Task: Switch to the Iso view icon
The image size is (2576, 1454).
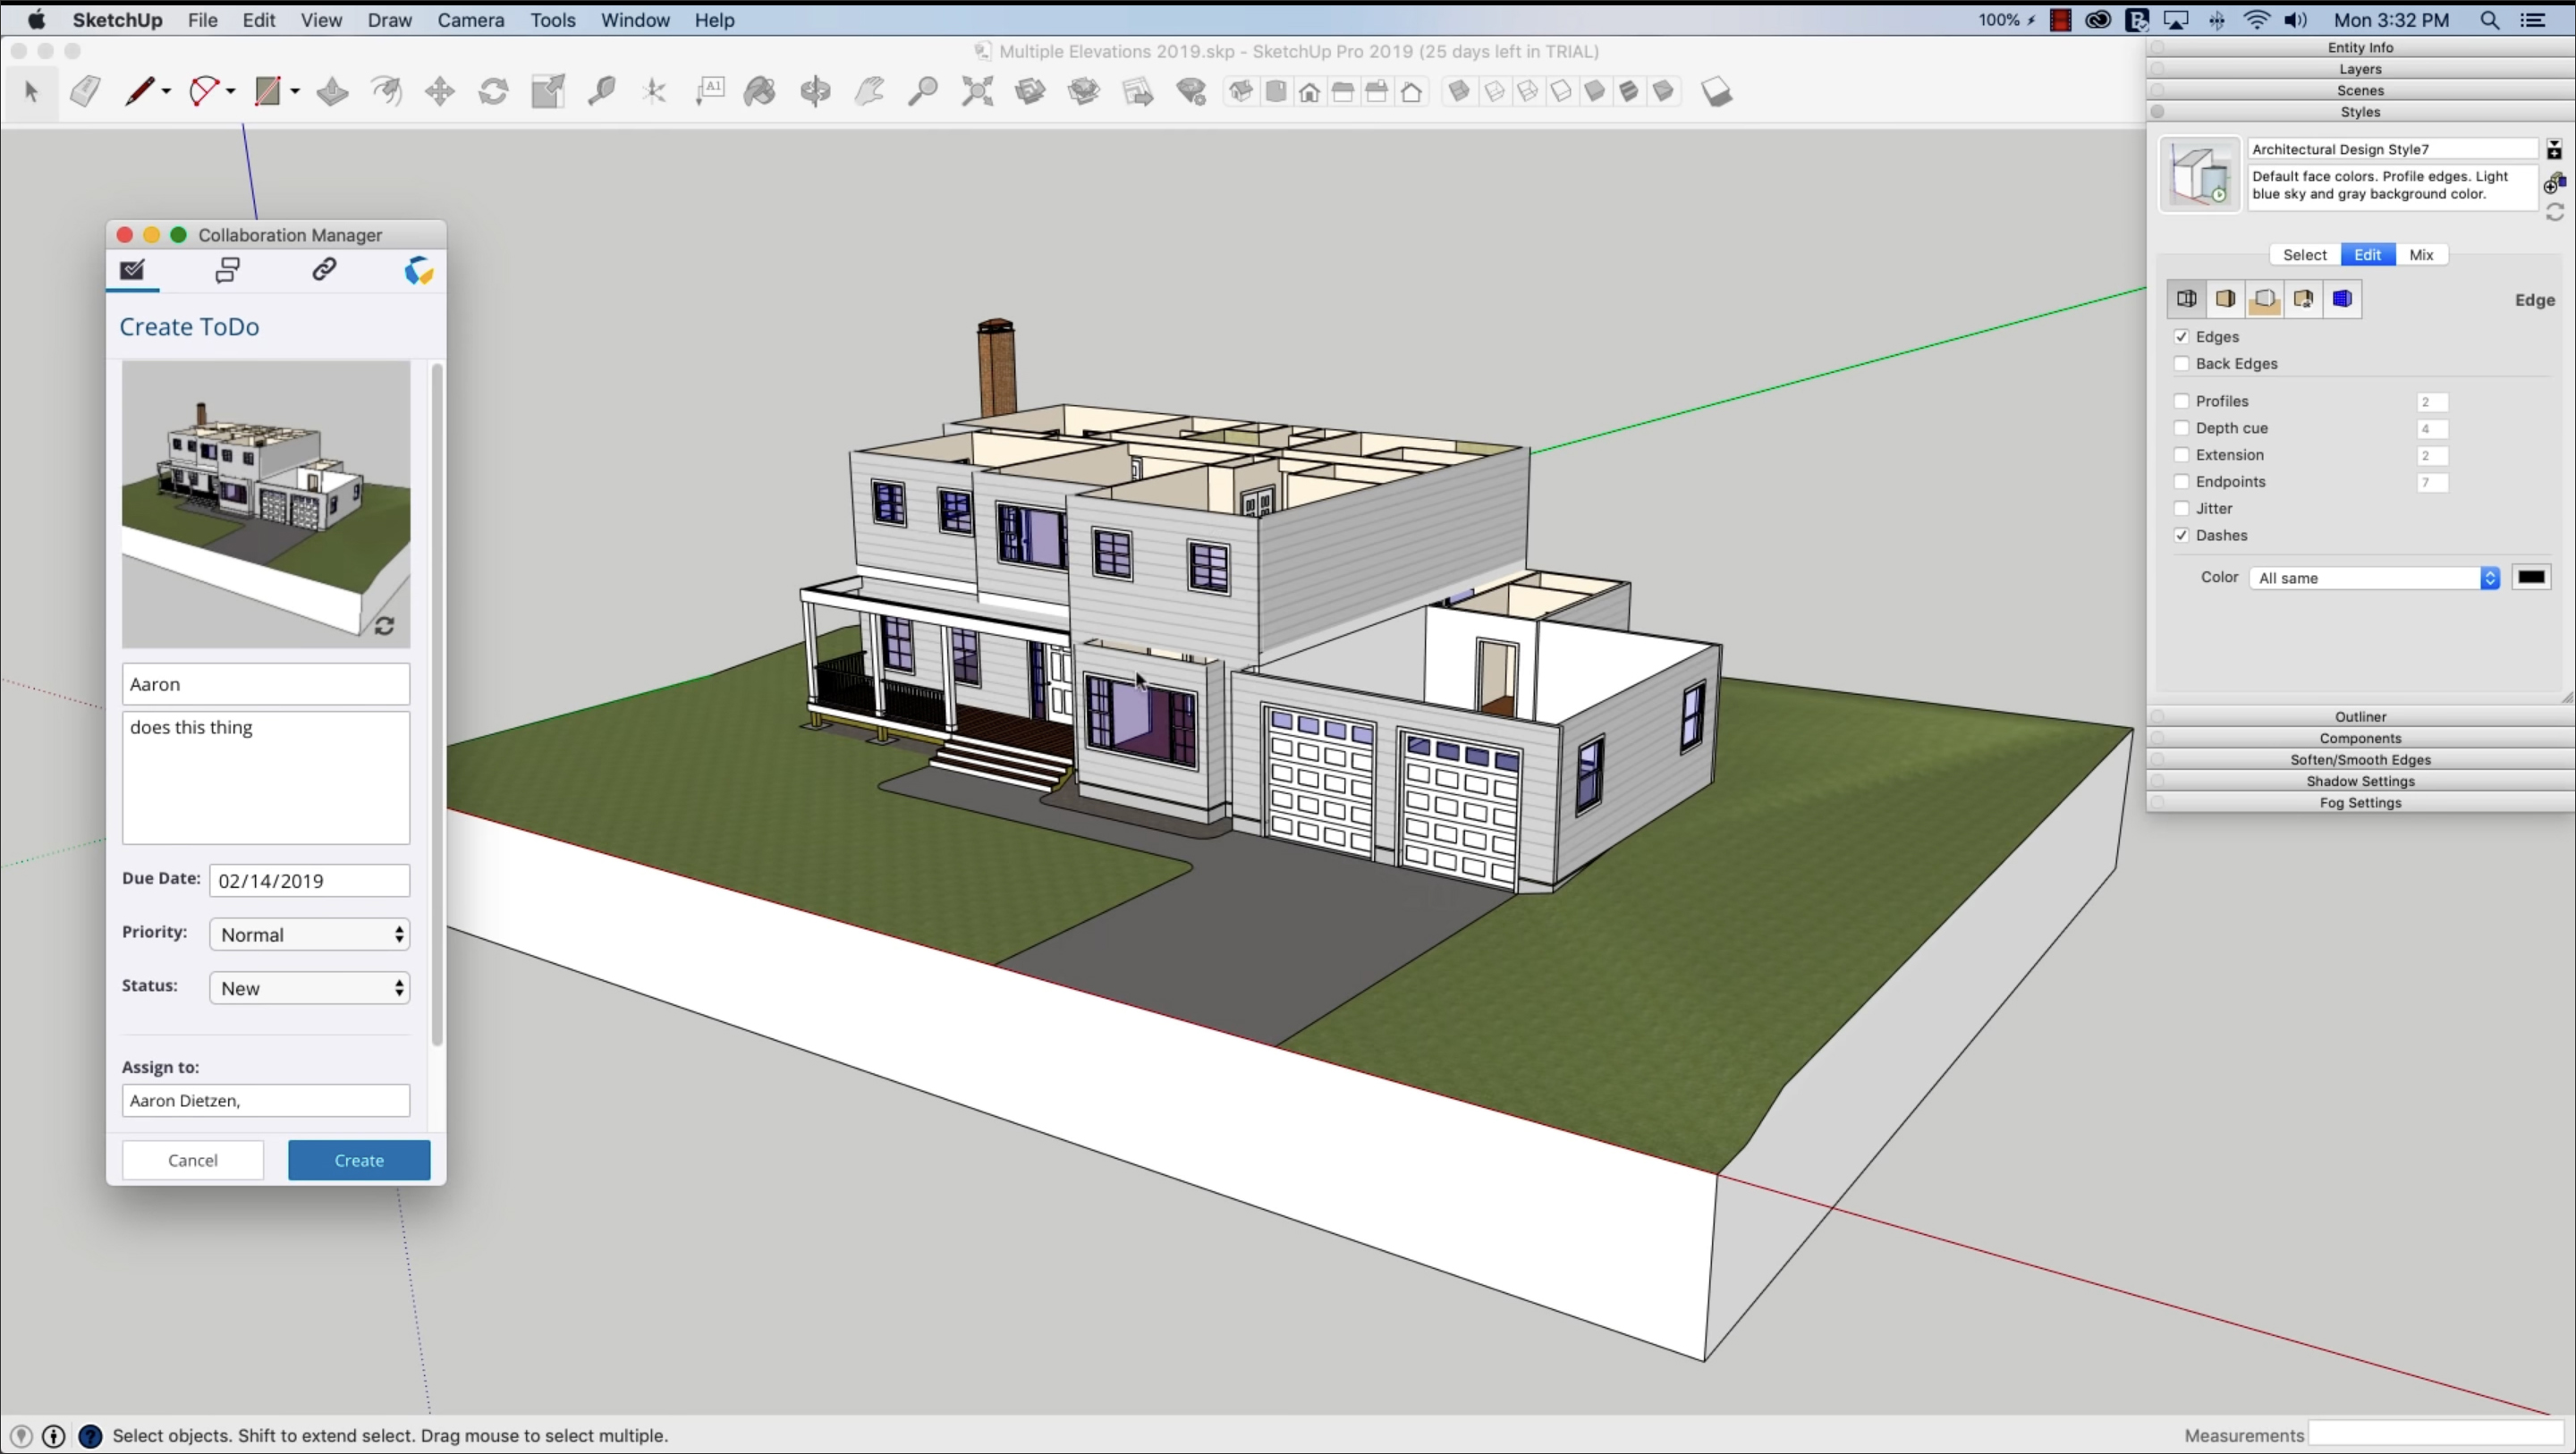Action: tap(1241, 92)
